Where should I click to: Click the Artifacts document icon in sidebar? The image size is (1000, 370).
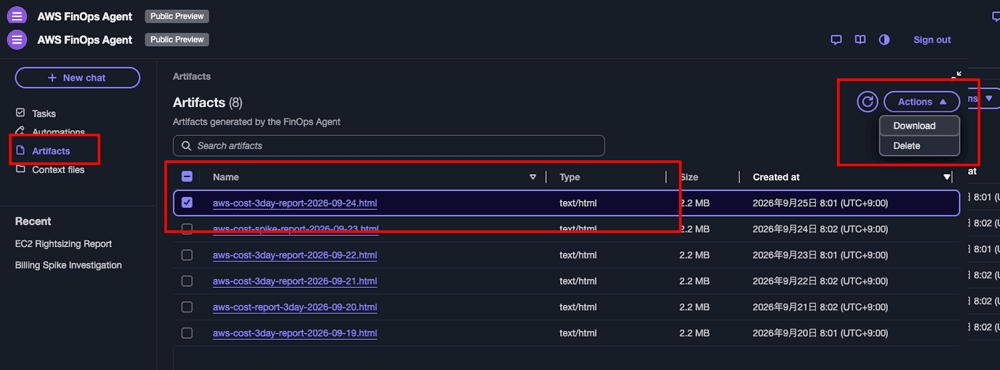(20, 151)
